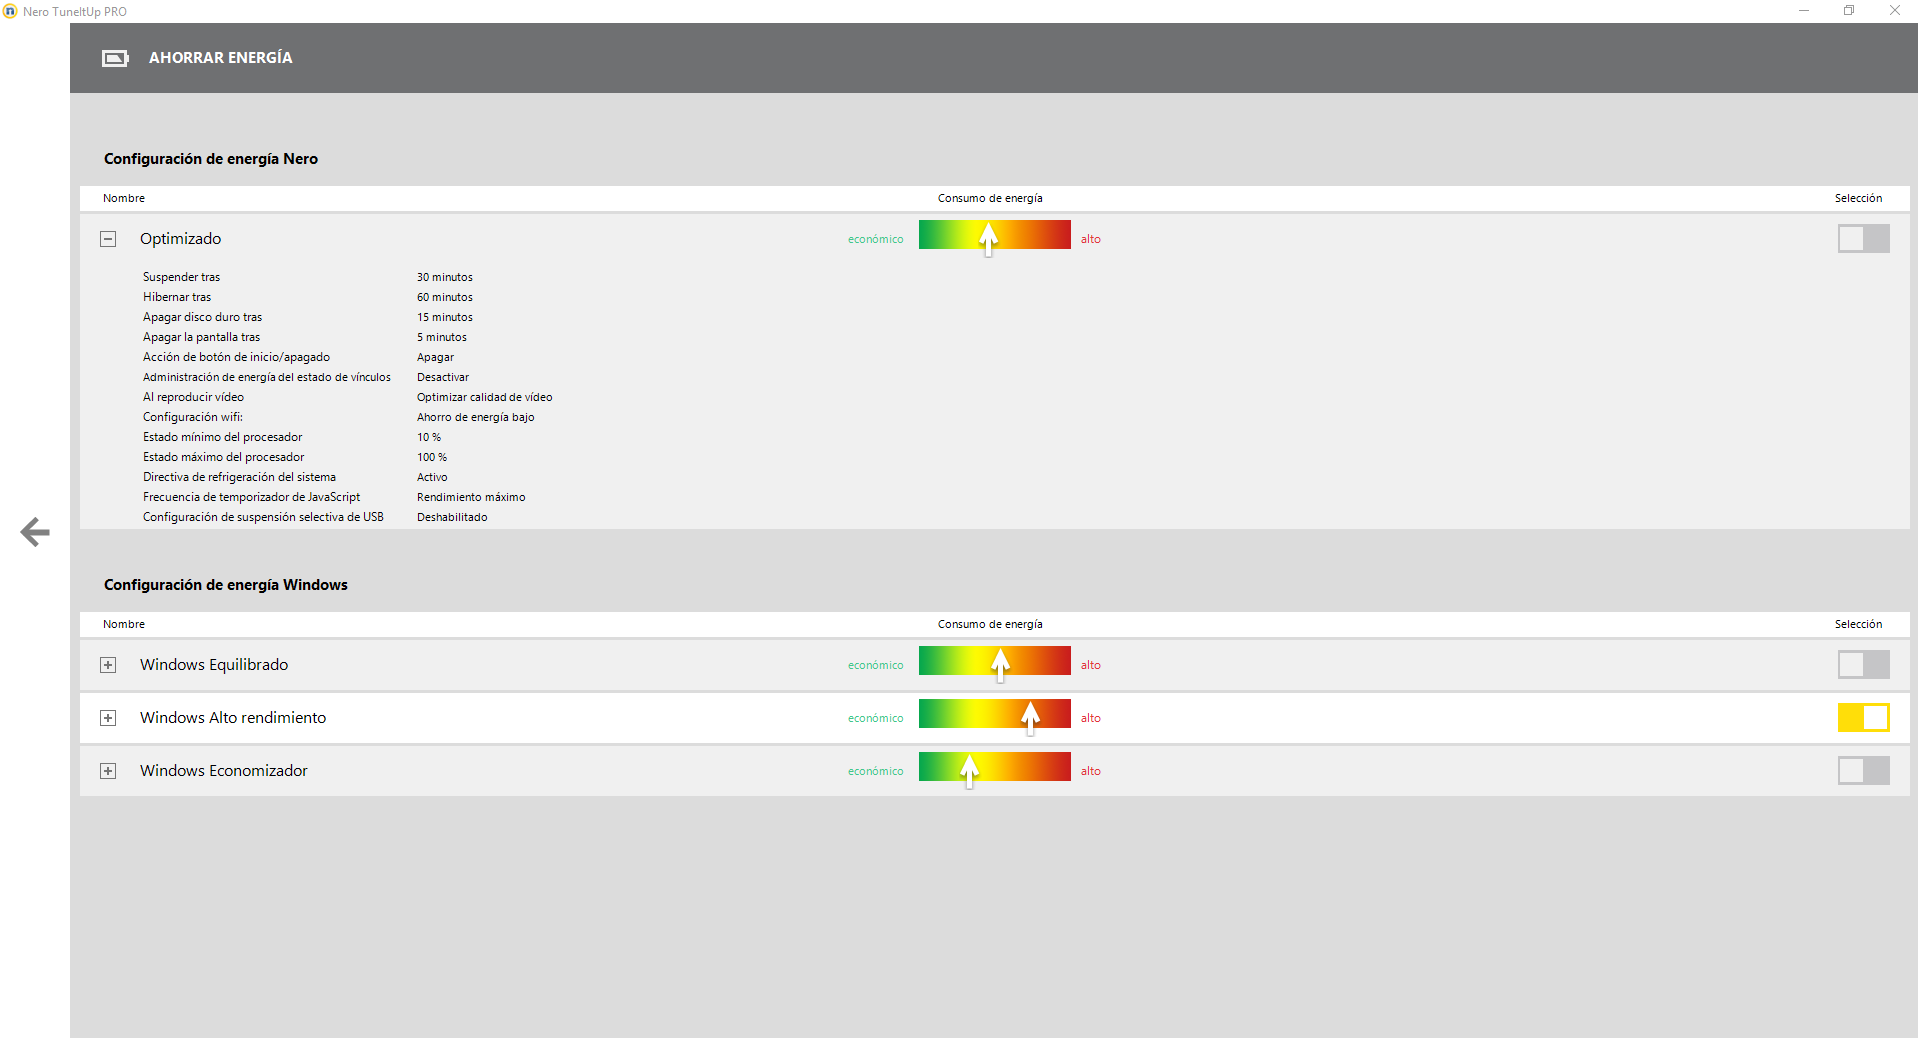Click Estado máximo del procesador row

coord(295,457)
